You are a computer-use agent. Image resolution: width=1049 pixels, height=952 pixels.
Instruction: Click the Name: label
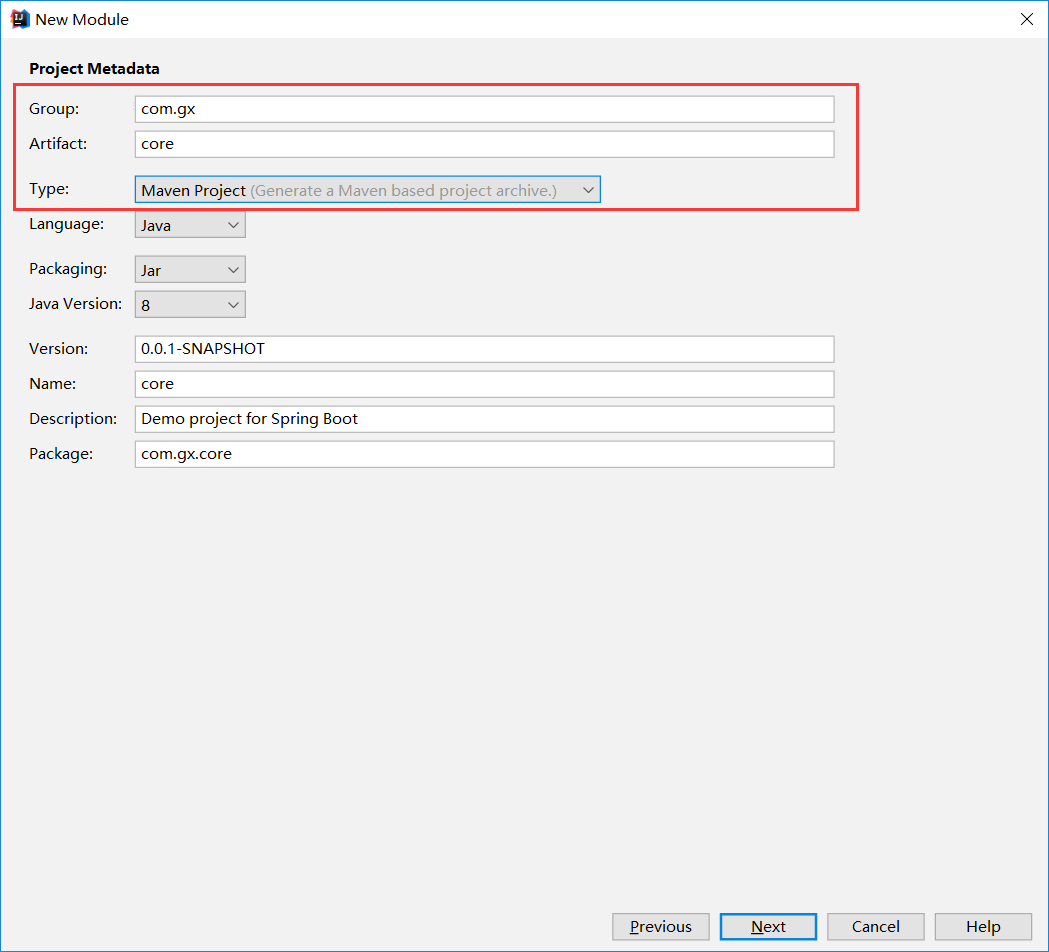[53, 383]
